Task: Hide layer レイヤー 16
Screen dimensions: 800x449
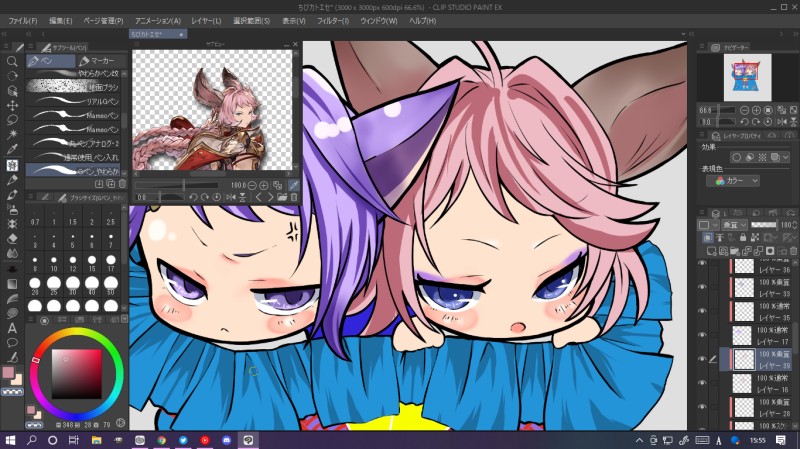Action: [x=703, y=383]
